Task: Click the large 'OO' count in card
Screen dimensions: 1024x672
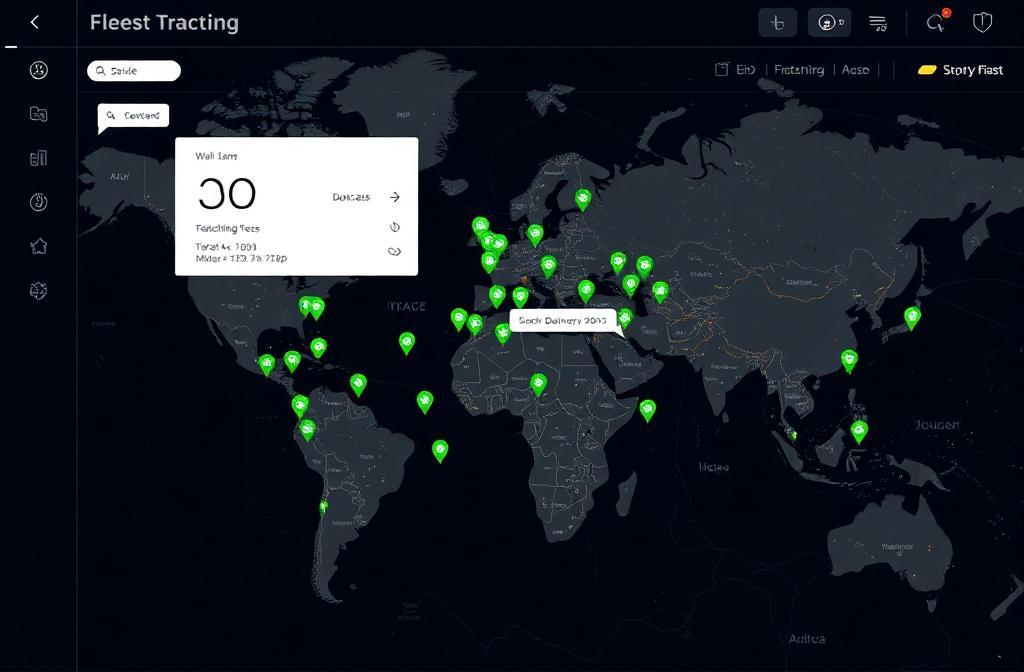Action: 227,194
